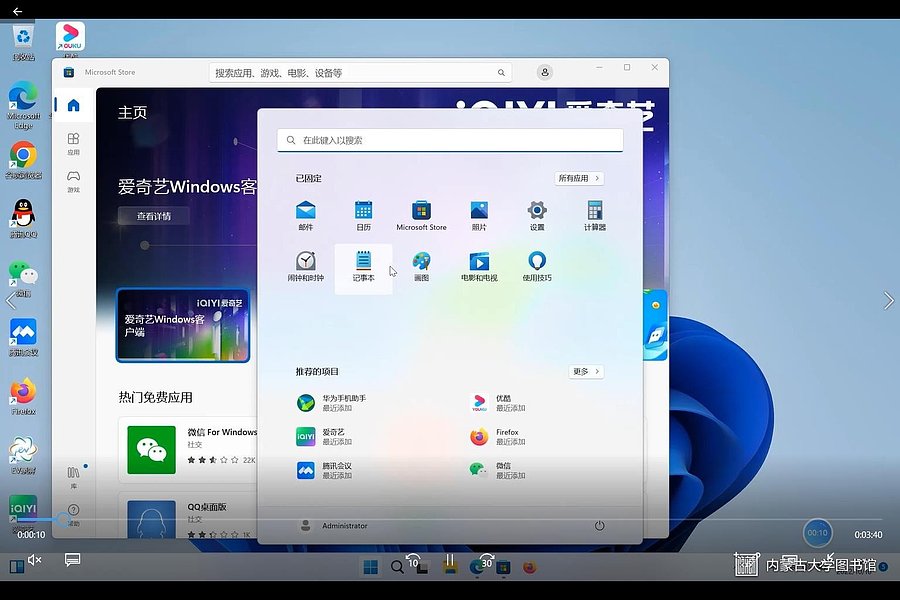Toggle the video captions icon
Viewport: 900px width, 600px height.
72,560
